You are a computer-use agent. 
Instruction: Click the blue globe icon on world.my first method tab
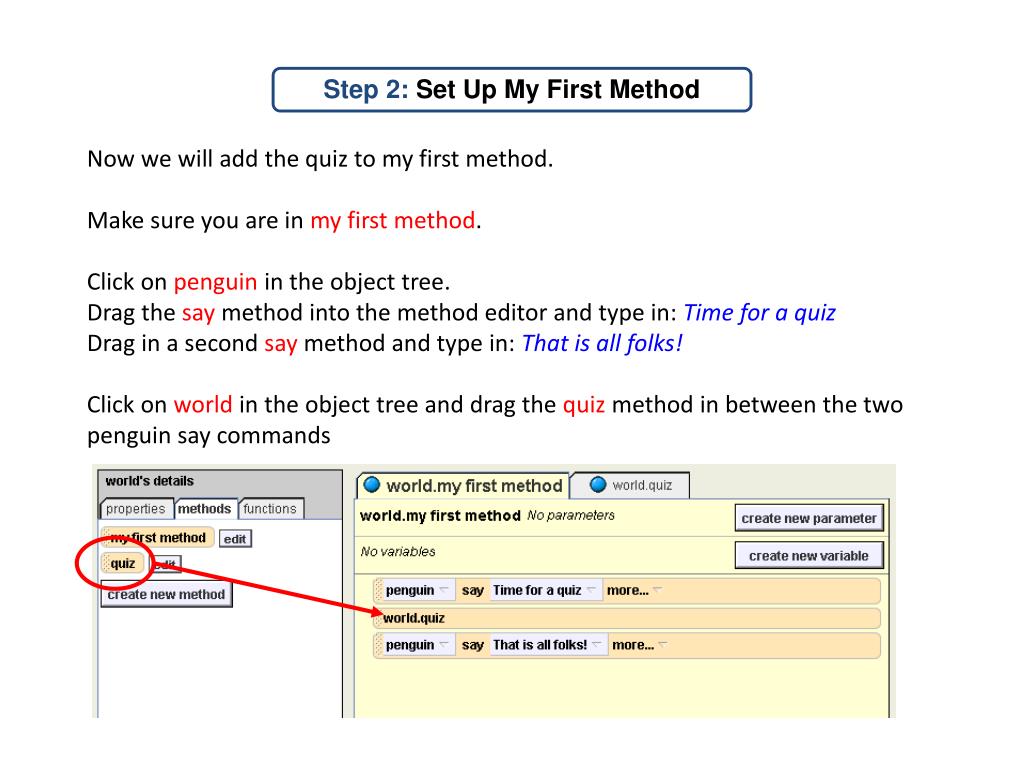(x=372, y=485)
